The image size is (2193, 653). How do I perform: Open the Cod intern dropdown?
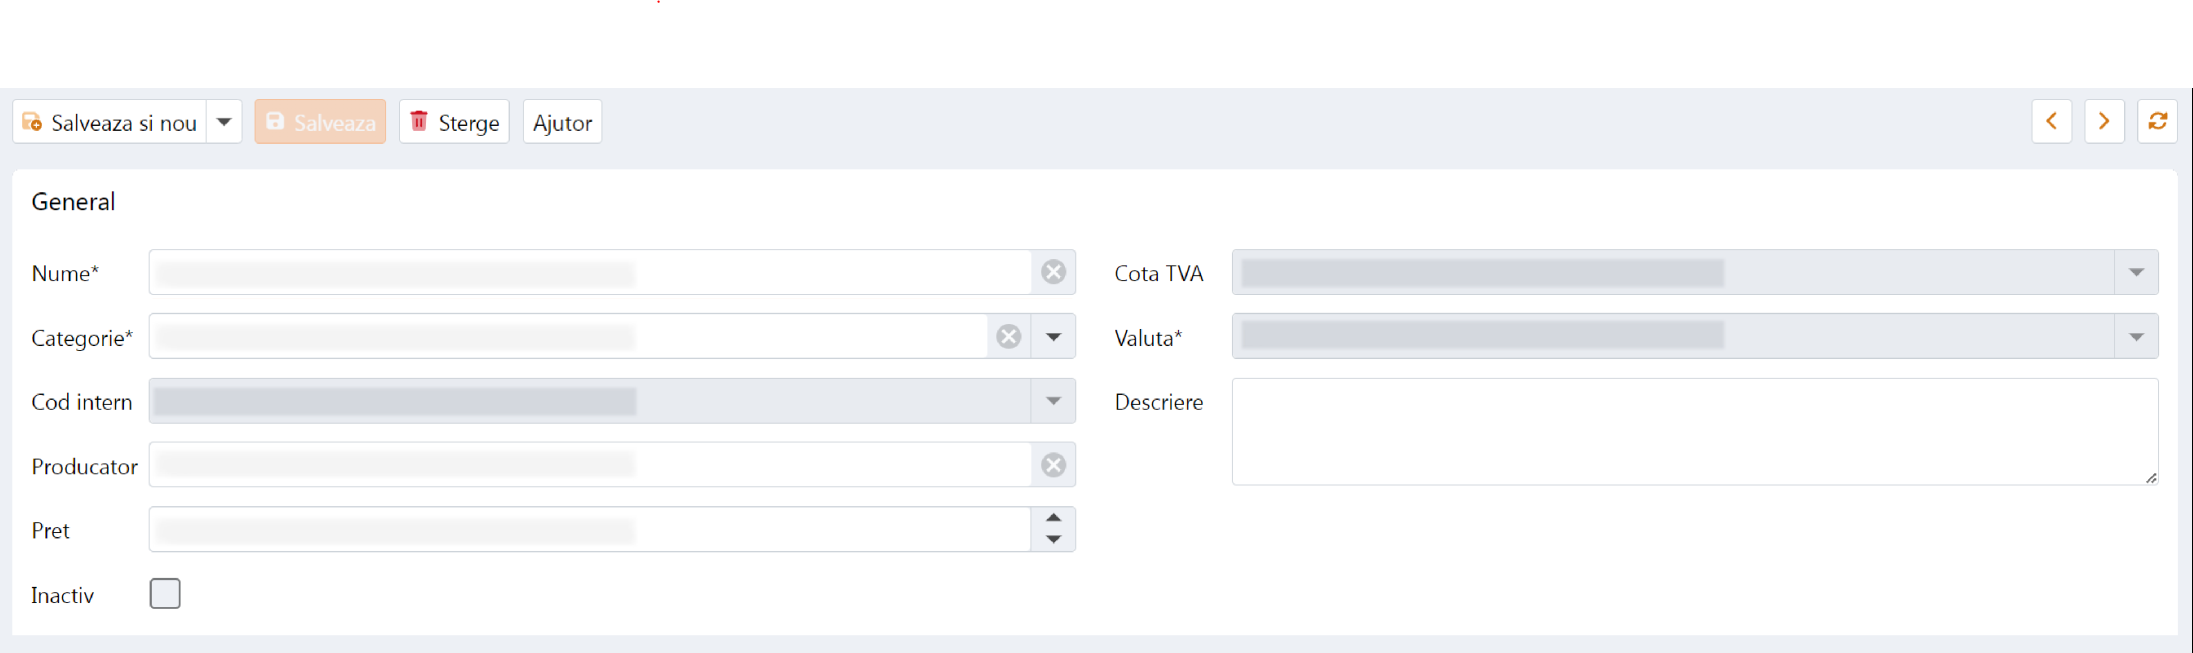pos(1053,401)
